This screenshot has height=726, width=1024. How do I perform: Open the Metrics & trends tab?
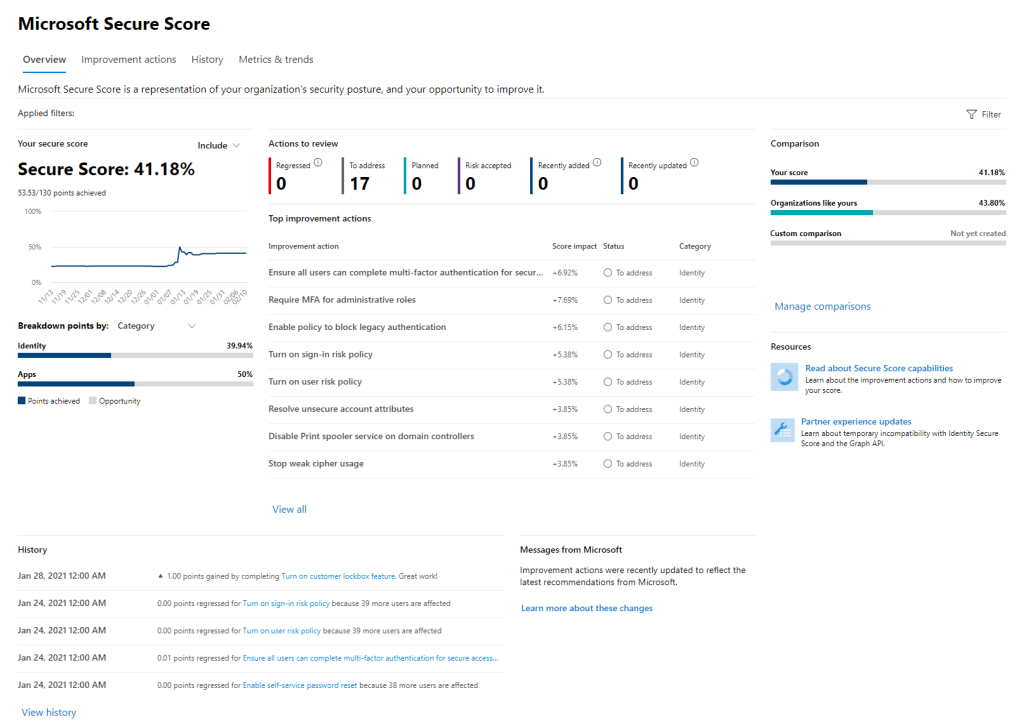pyautogui.click(x=275, y=60)
